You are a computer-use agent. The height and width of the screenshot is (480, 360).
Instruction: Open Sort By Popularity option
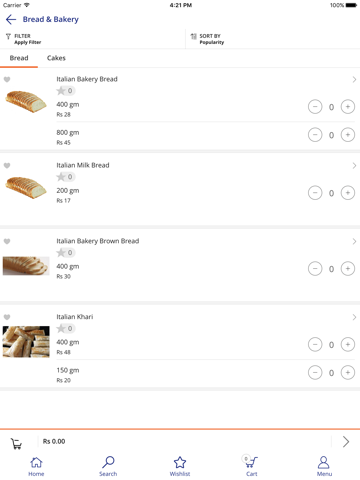tap(207, 39)
